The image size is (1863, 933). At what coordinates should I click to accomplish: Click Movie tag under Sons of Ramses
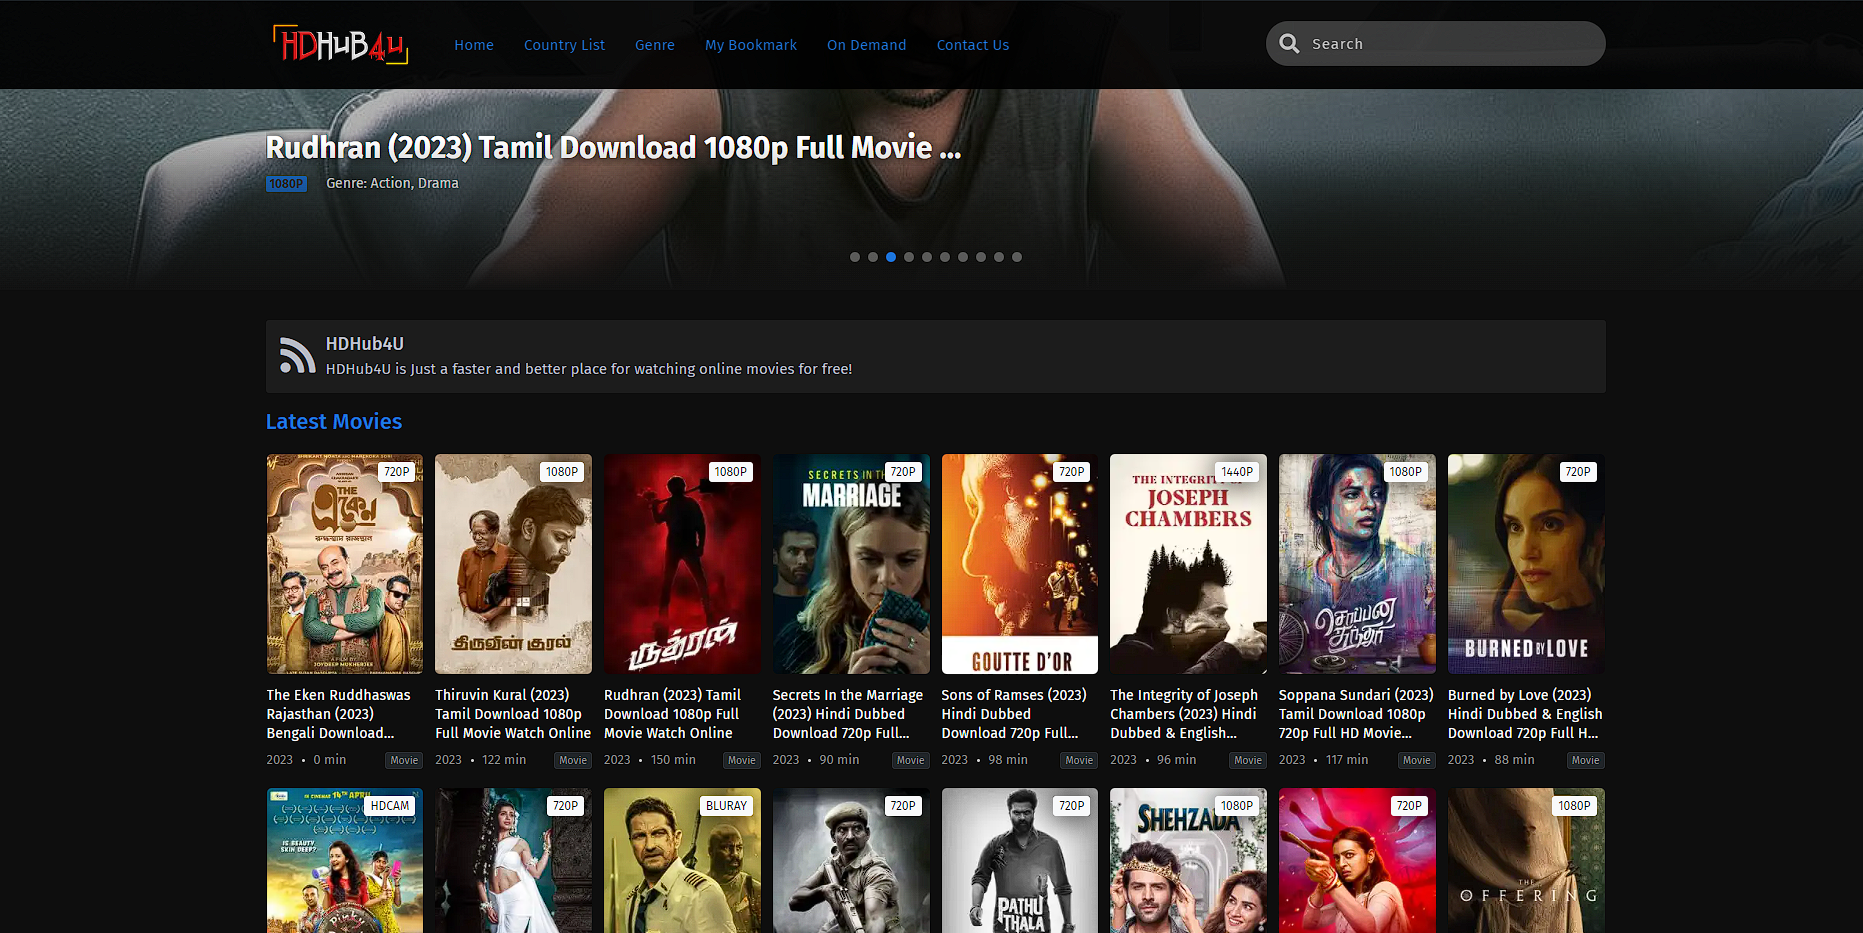click(1079, 760)
